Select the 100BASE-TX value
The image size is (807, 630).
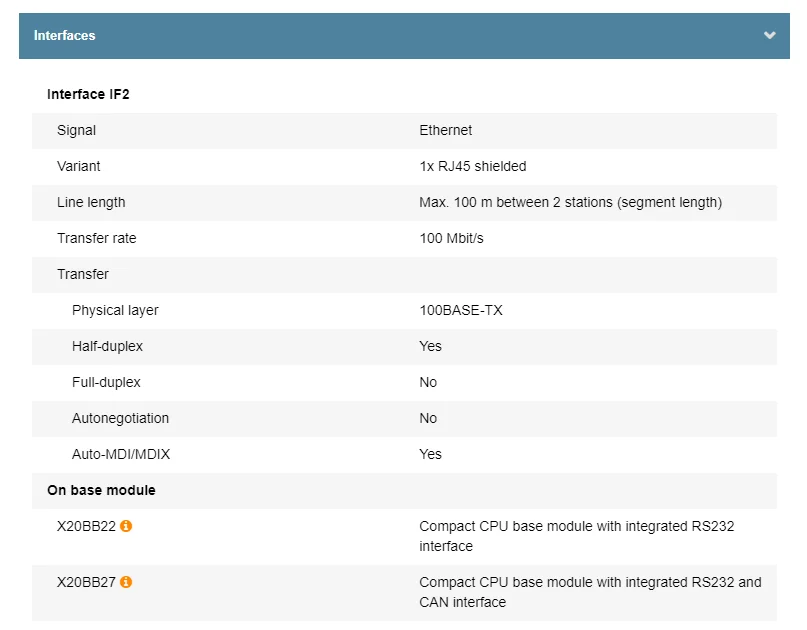pyautogui.click(x=461, y=310)
